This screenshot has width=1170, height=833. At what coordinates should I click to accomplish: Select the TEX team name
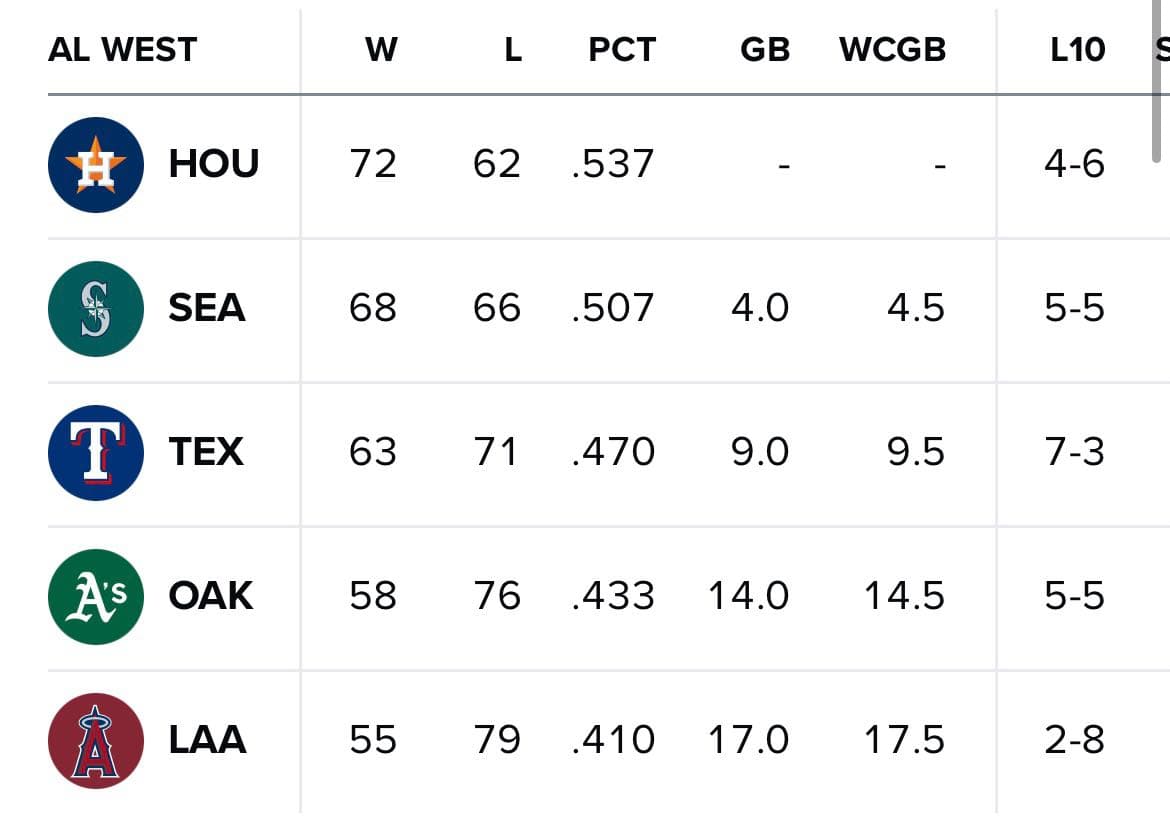pos(206,453)
